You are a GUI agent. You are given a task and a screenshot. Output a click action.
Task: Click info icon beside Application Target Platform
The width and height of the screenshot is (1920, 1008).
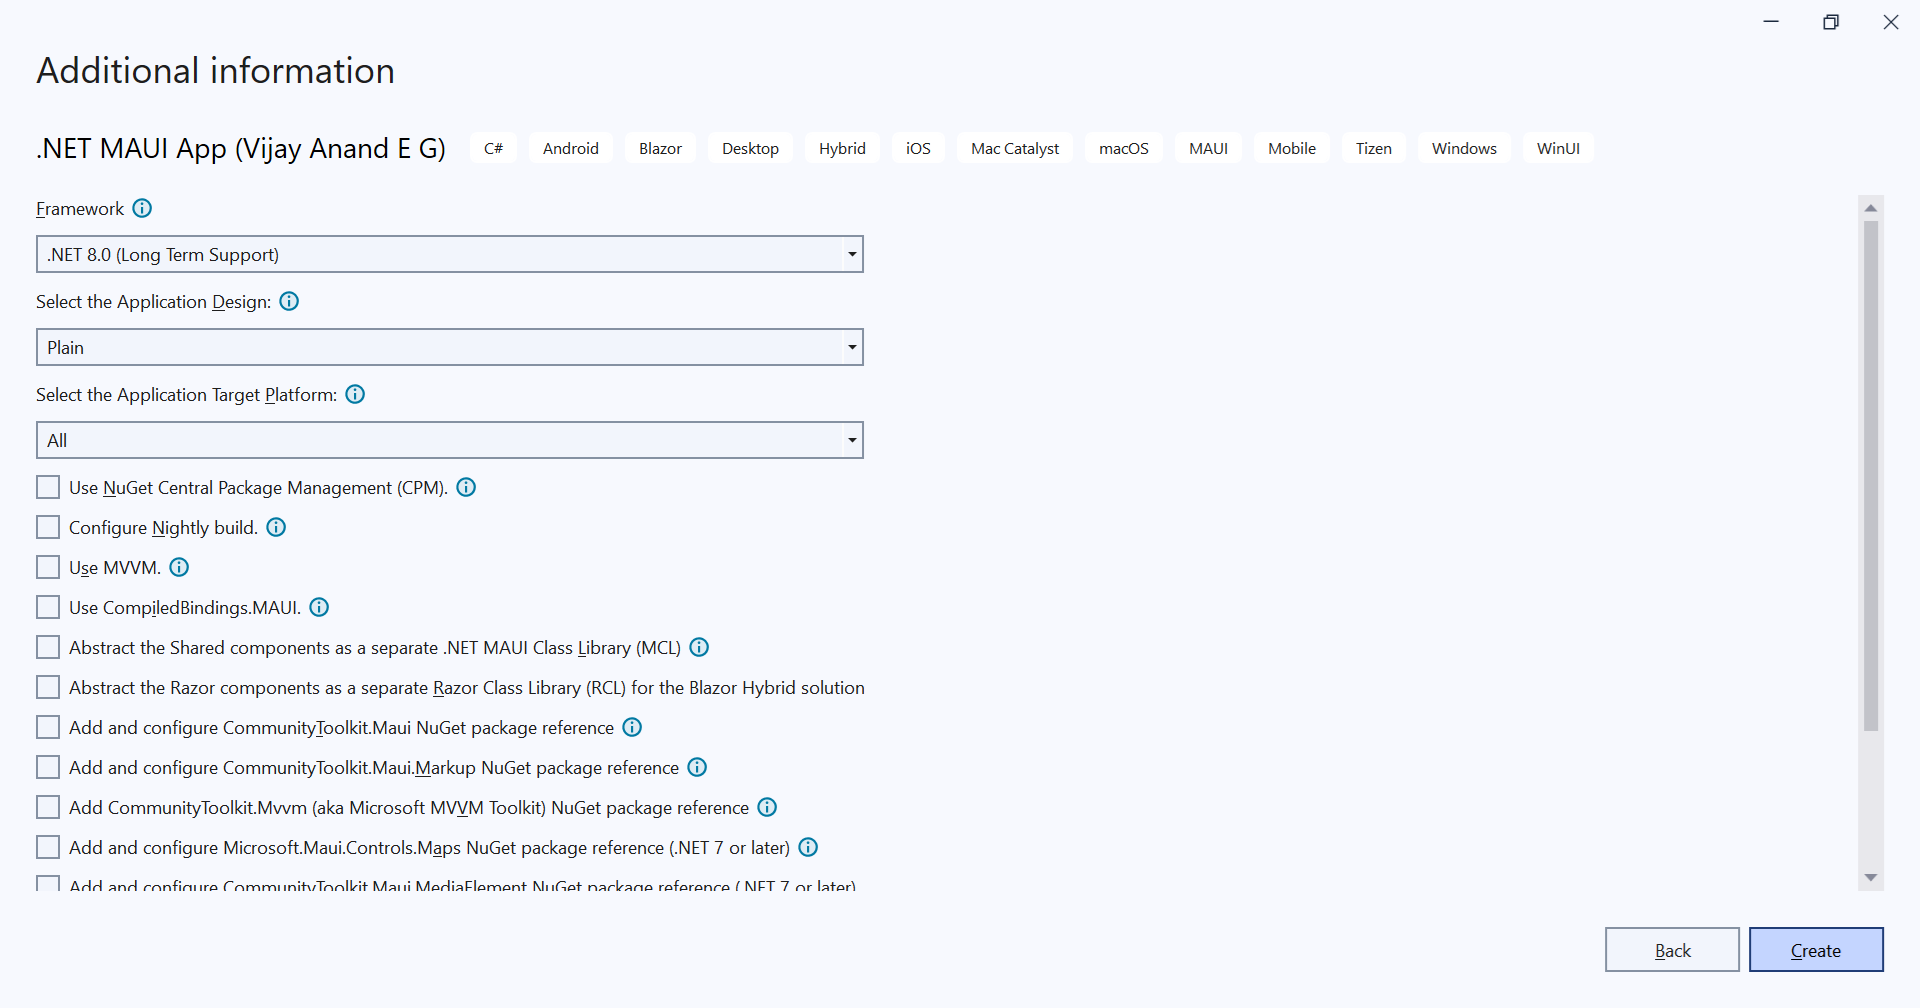(355, 394)
